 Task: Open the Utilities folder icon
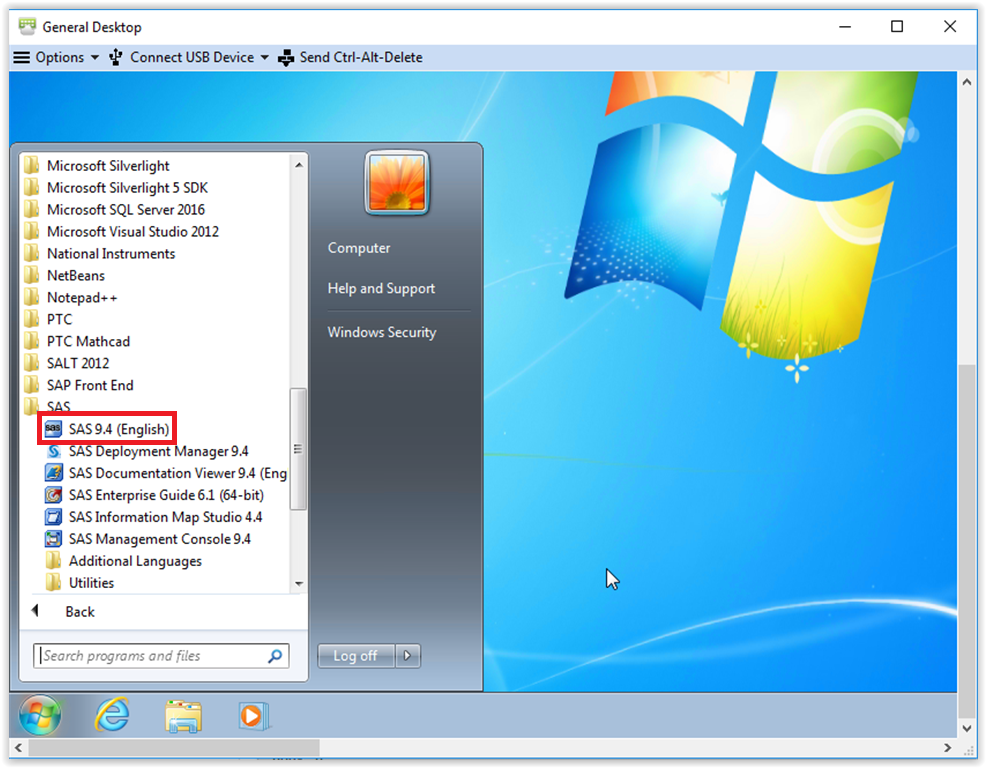(x=53, y=582)
